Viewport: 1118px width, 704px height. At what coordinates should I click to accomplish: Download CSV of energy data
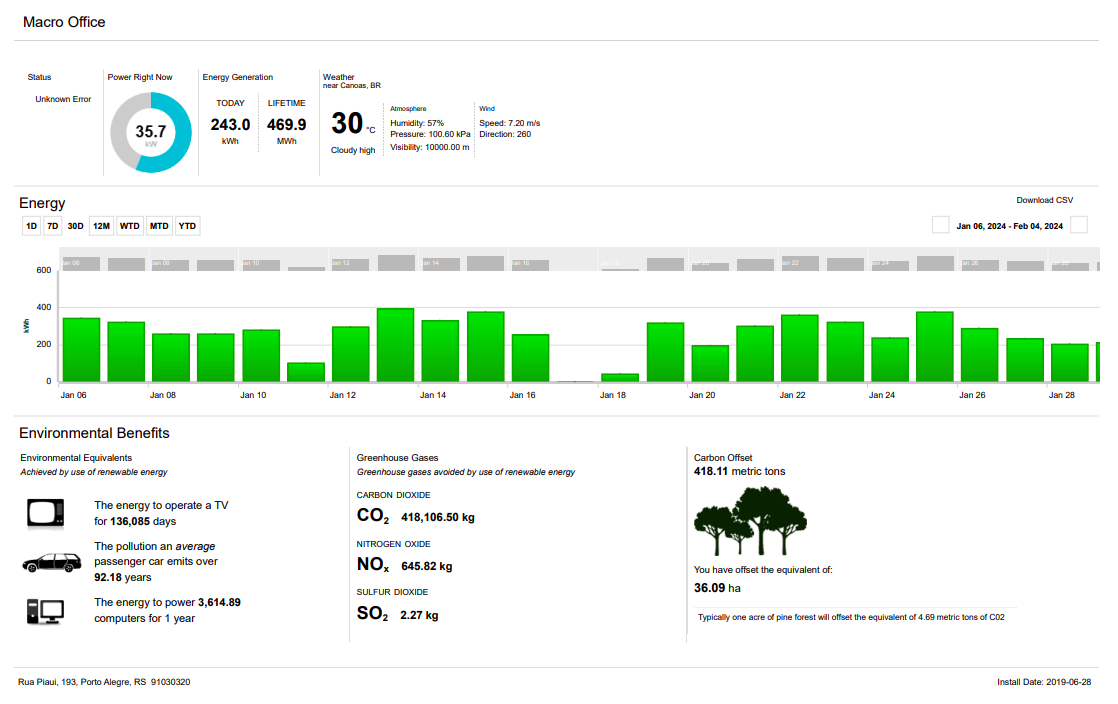pos(1044,200)
